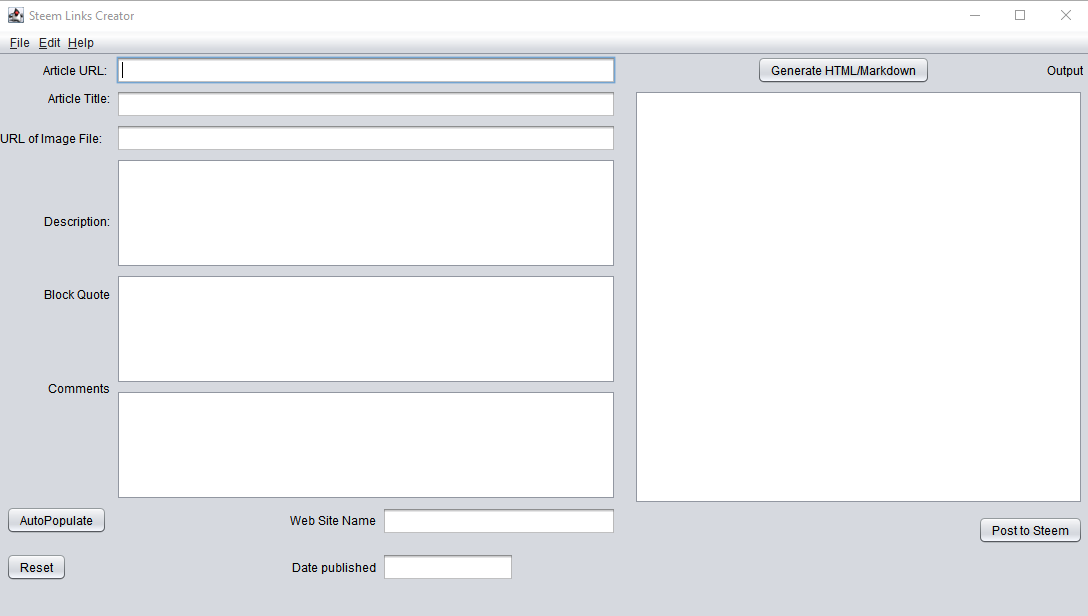This screenshot has height=616, width=1088.
Task: Click the Reset button
Action: (36, 567)
